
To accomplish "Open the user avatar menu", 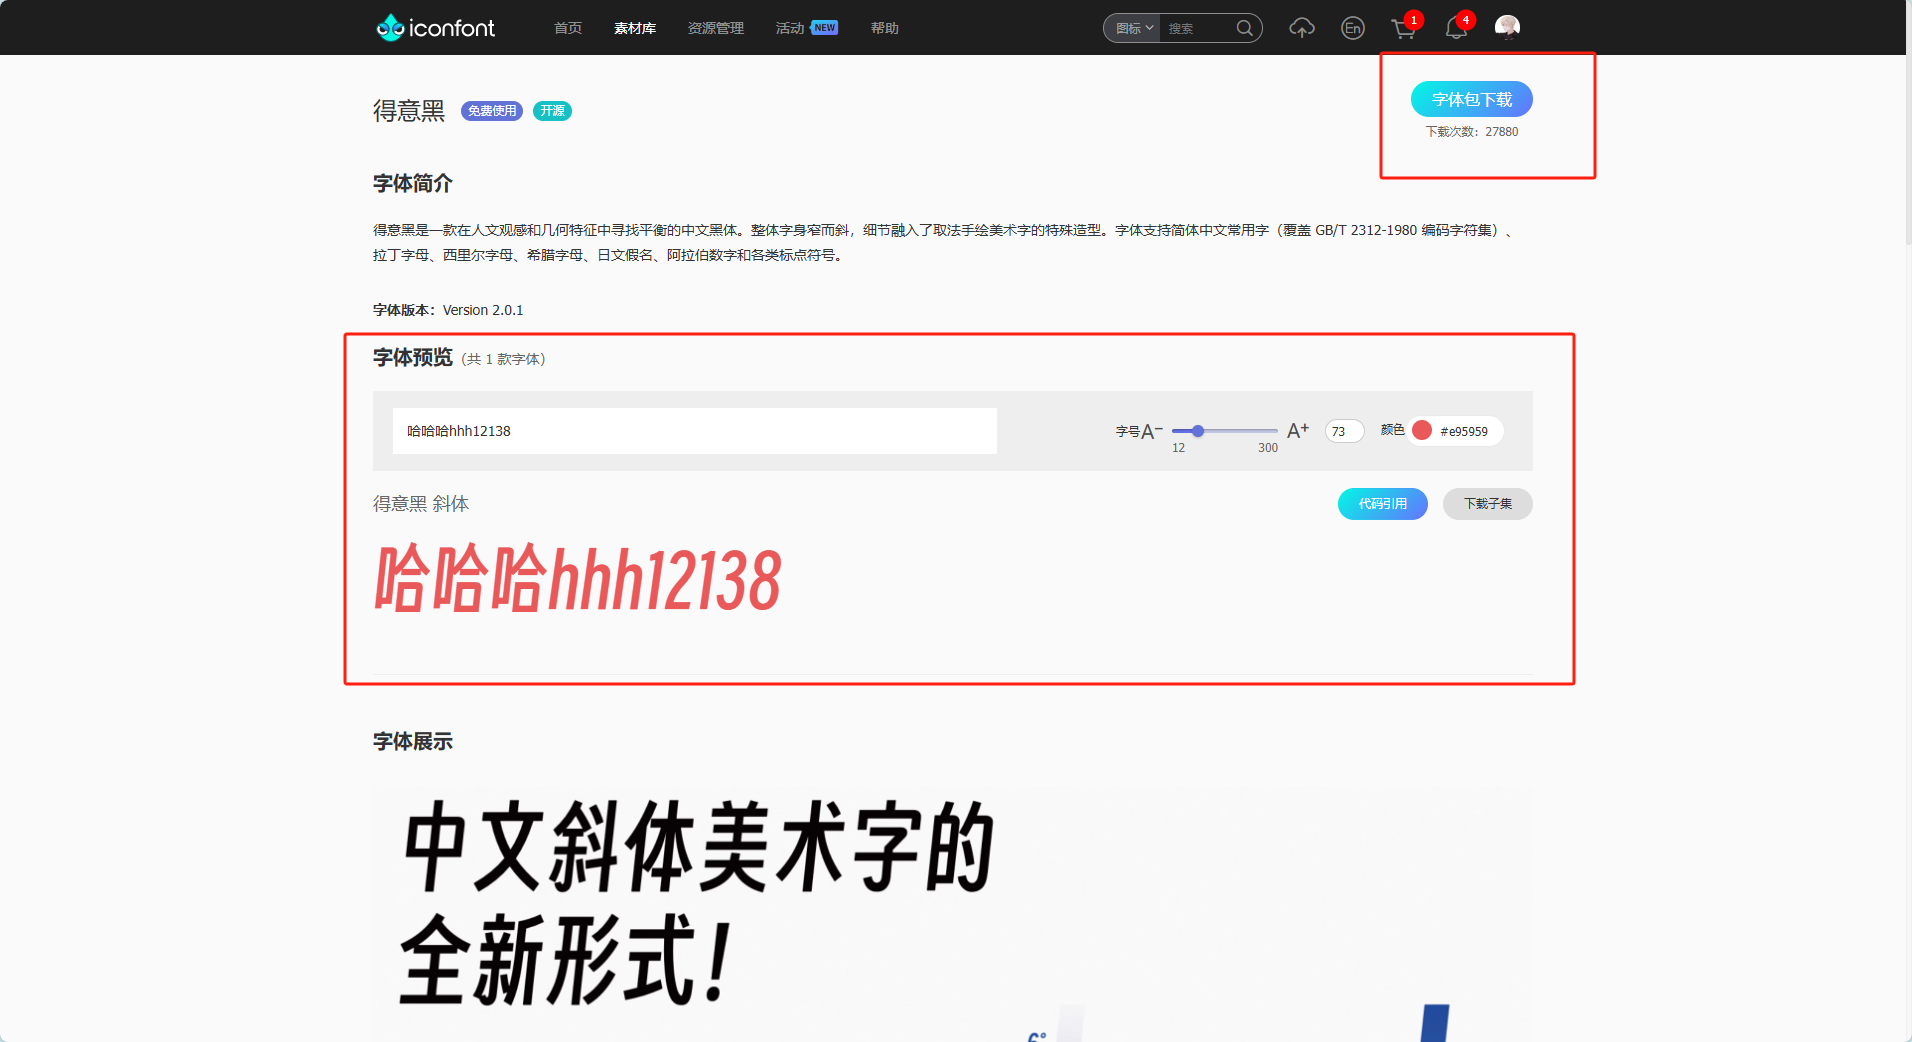I will coord(1507,27).
